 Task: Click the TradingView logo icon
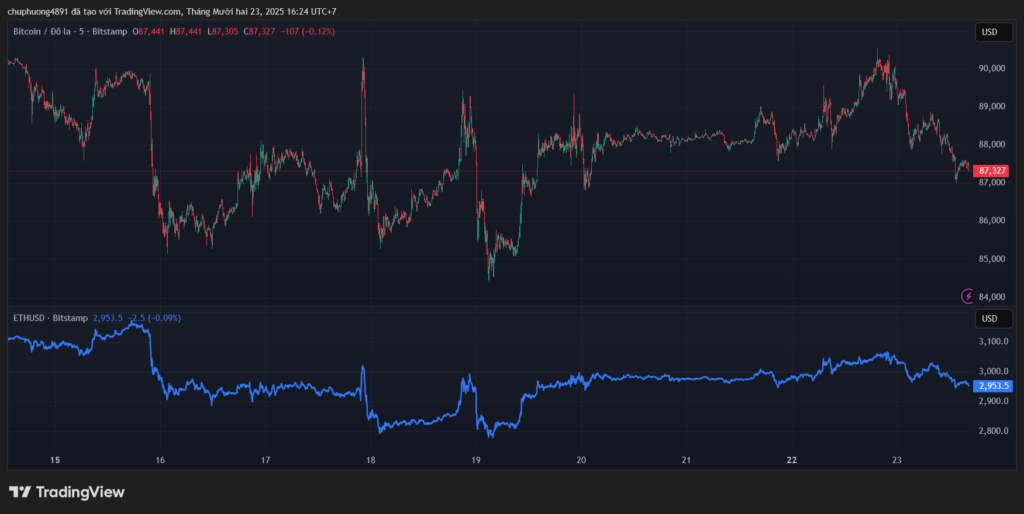click(x=19, y=492)
